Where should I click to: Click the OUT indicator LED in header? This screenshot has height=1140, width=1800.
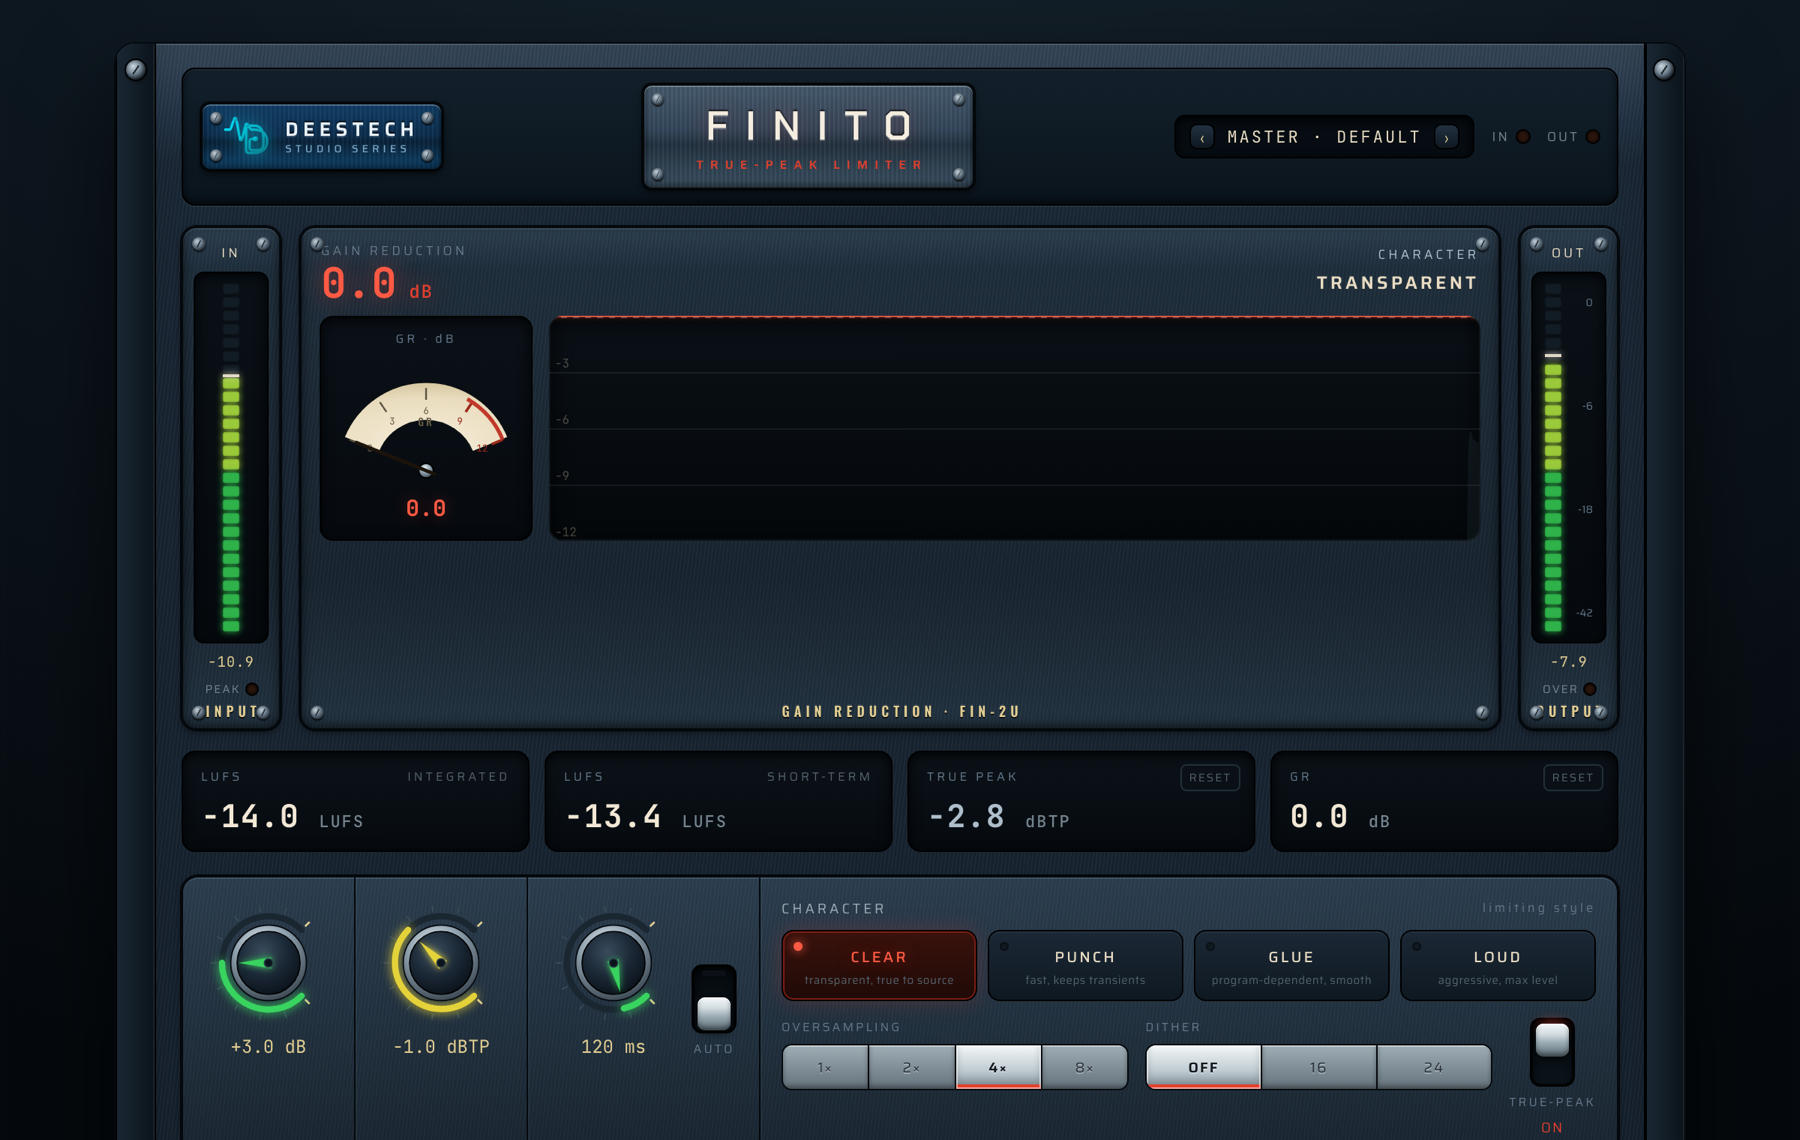(1593, 137)
